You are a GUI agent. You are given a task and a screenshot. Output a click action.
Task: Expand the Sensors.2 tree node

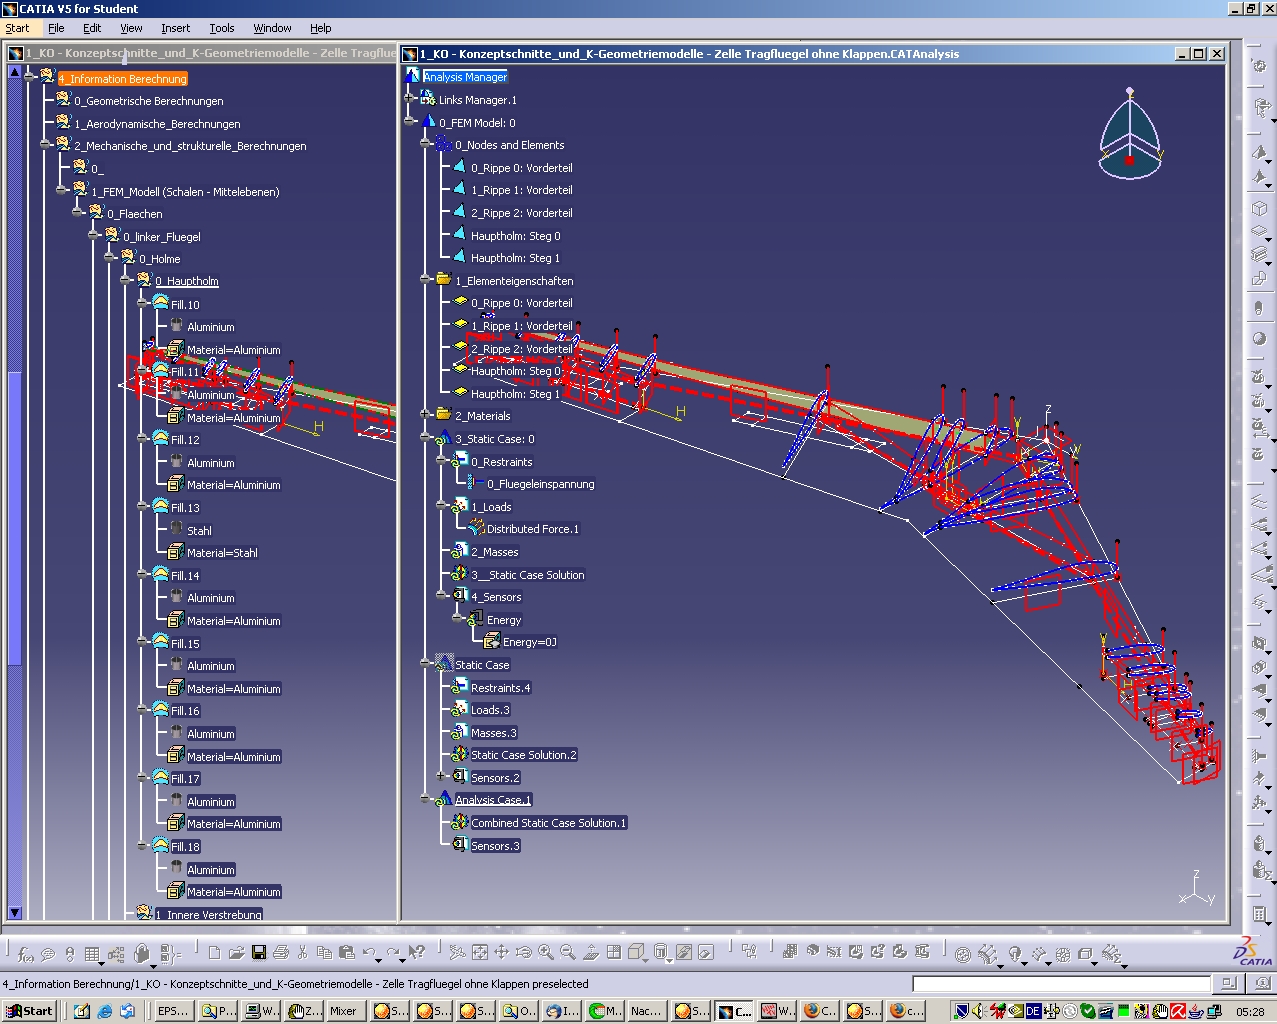(441, 777)
